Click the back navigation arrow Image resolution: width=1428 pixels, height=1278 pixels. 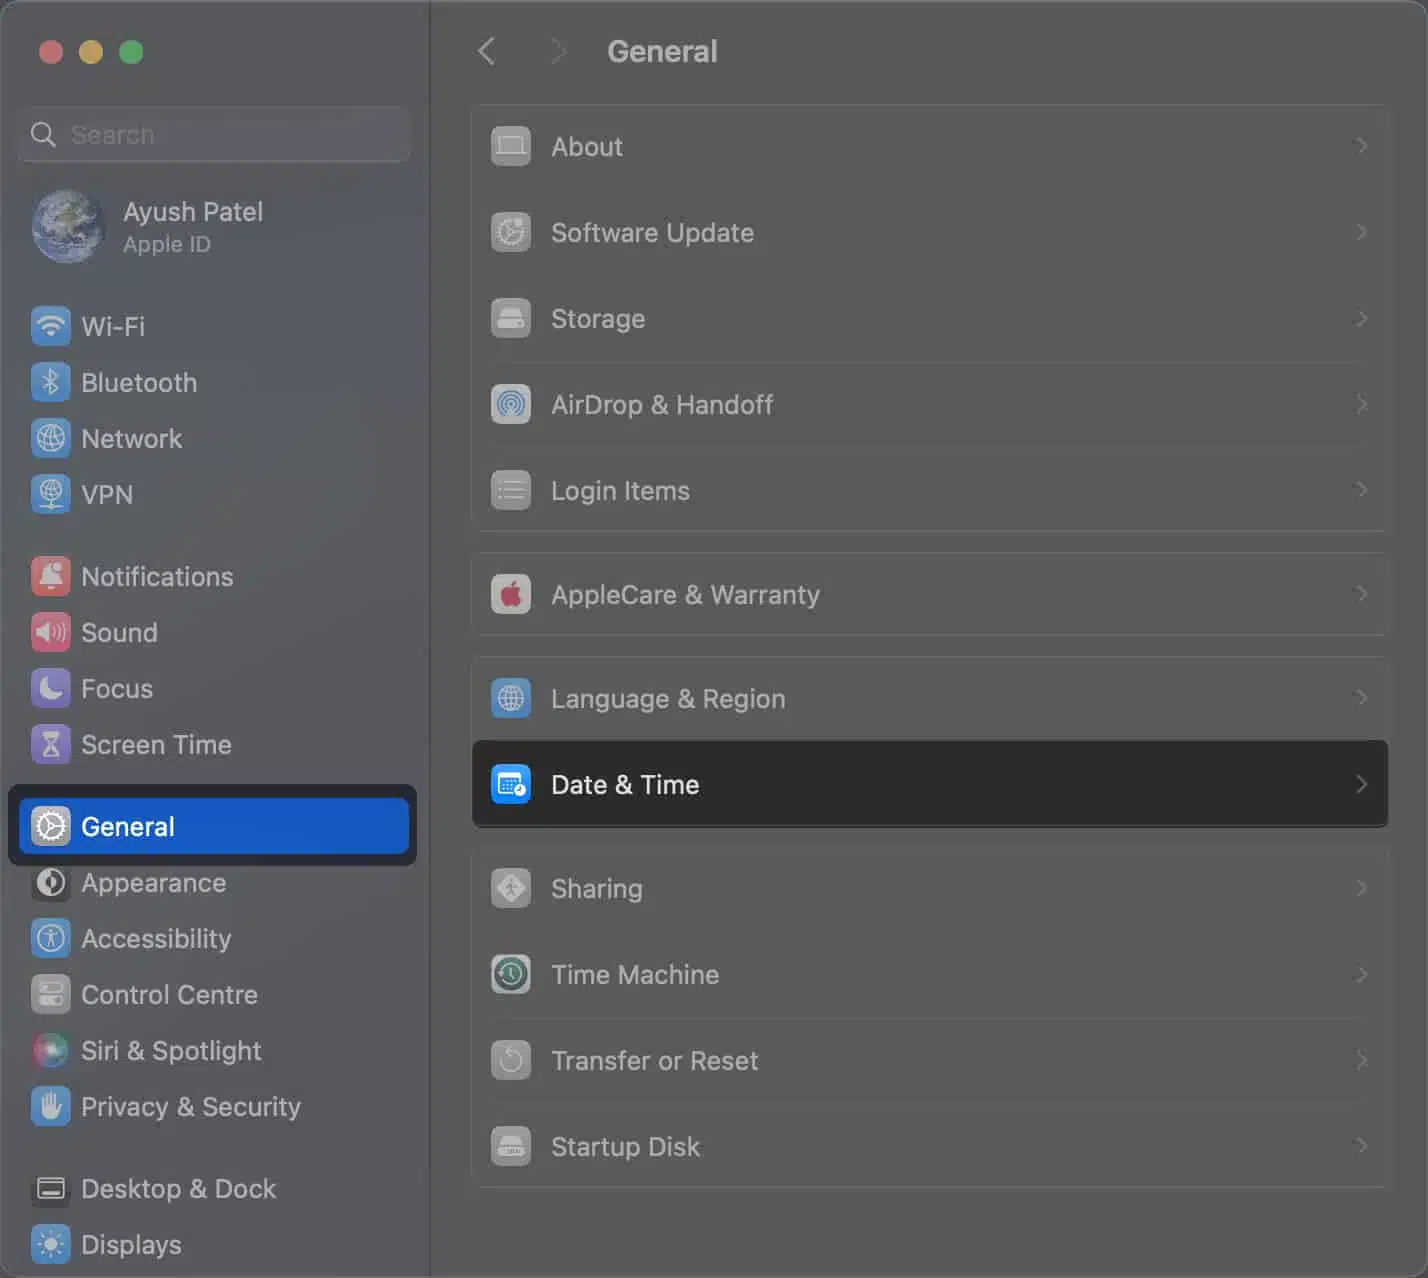tap(486, 50)
